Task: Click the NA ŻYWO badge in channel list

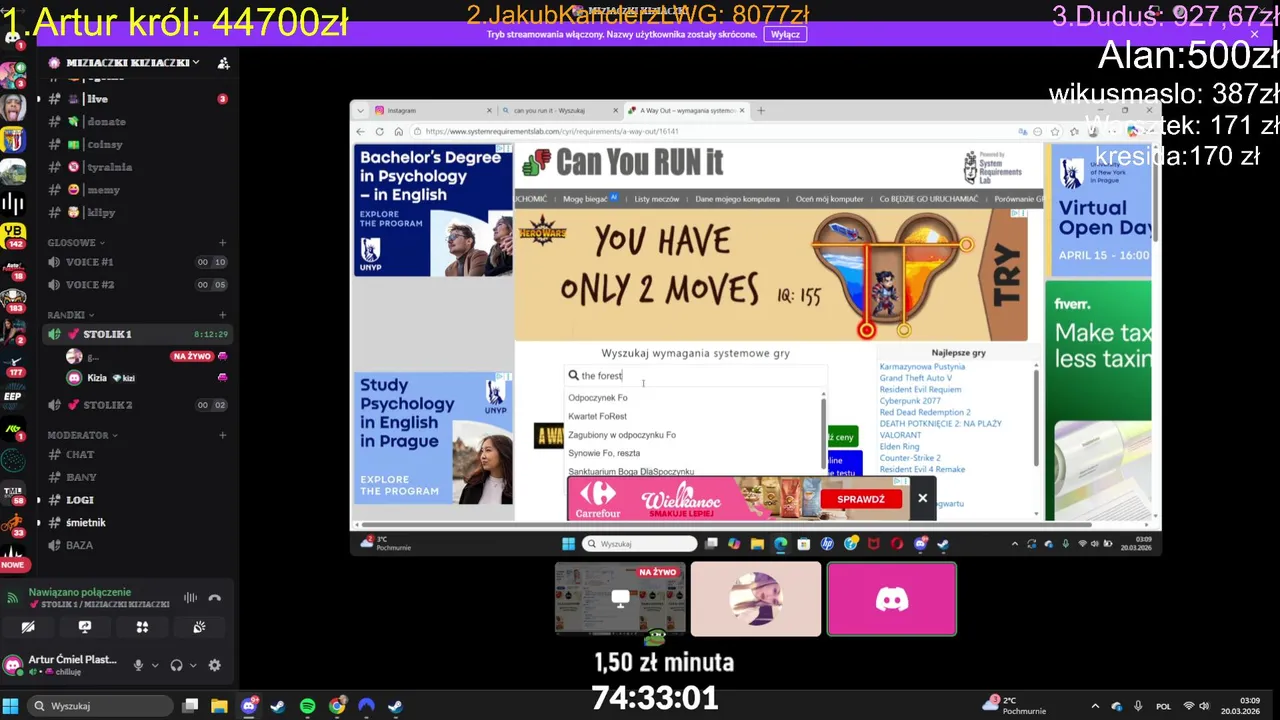Action: pos(192,356)
